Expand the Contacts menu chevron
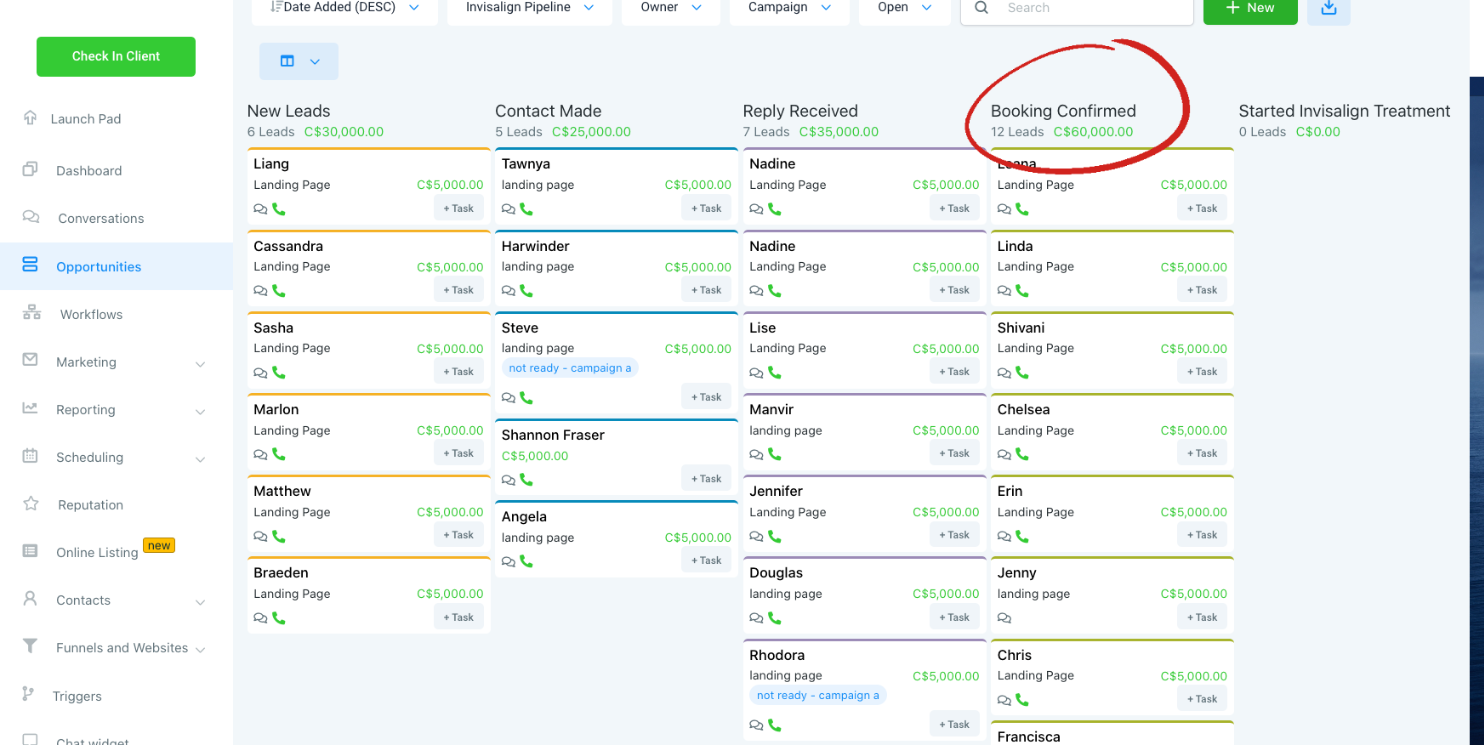Viewport: 1484px width, 745px height. tap(200, 602)
